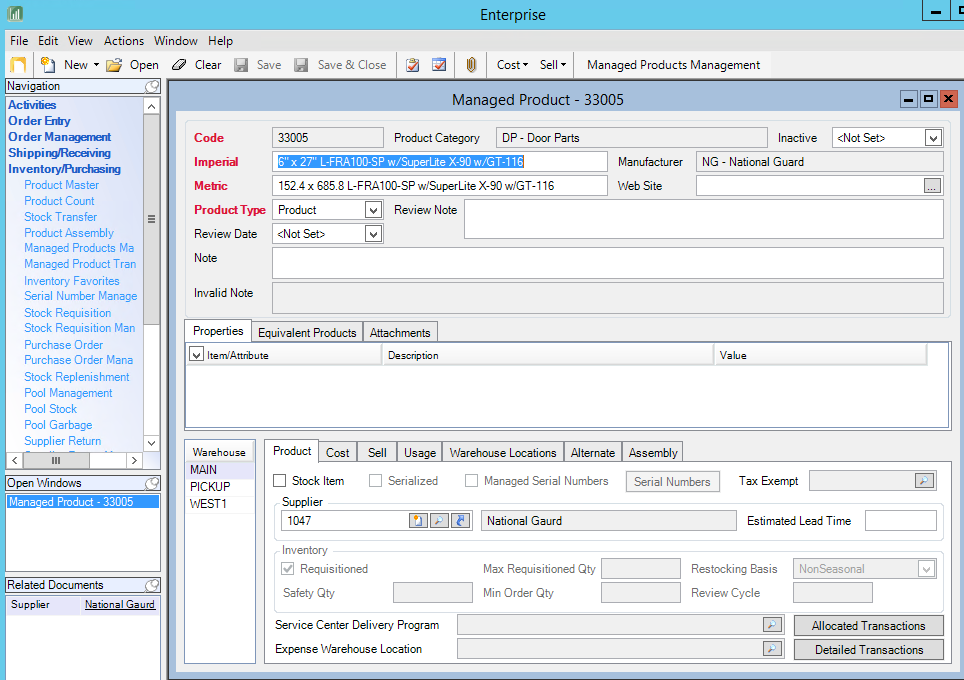Open the Actions menu
Viewport: 964px width, 680px height.
tap(124, 41)
